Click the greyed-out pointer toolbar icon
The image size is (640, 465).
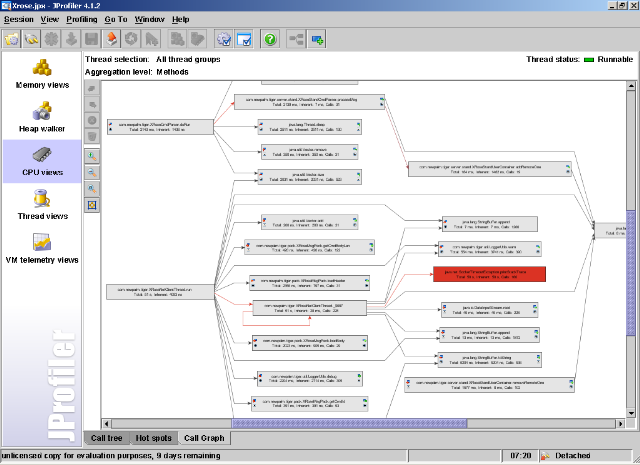pos(151,39)
